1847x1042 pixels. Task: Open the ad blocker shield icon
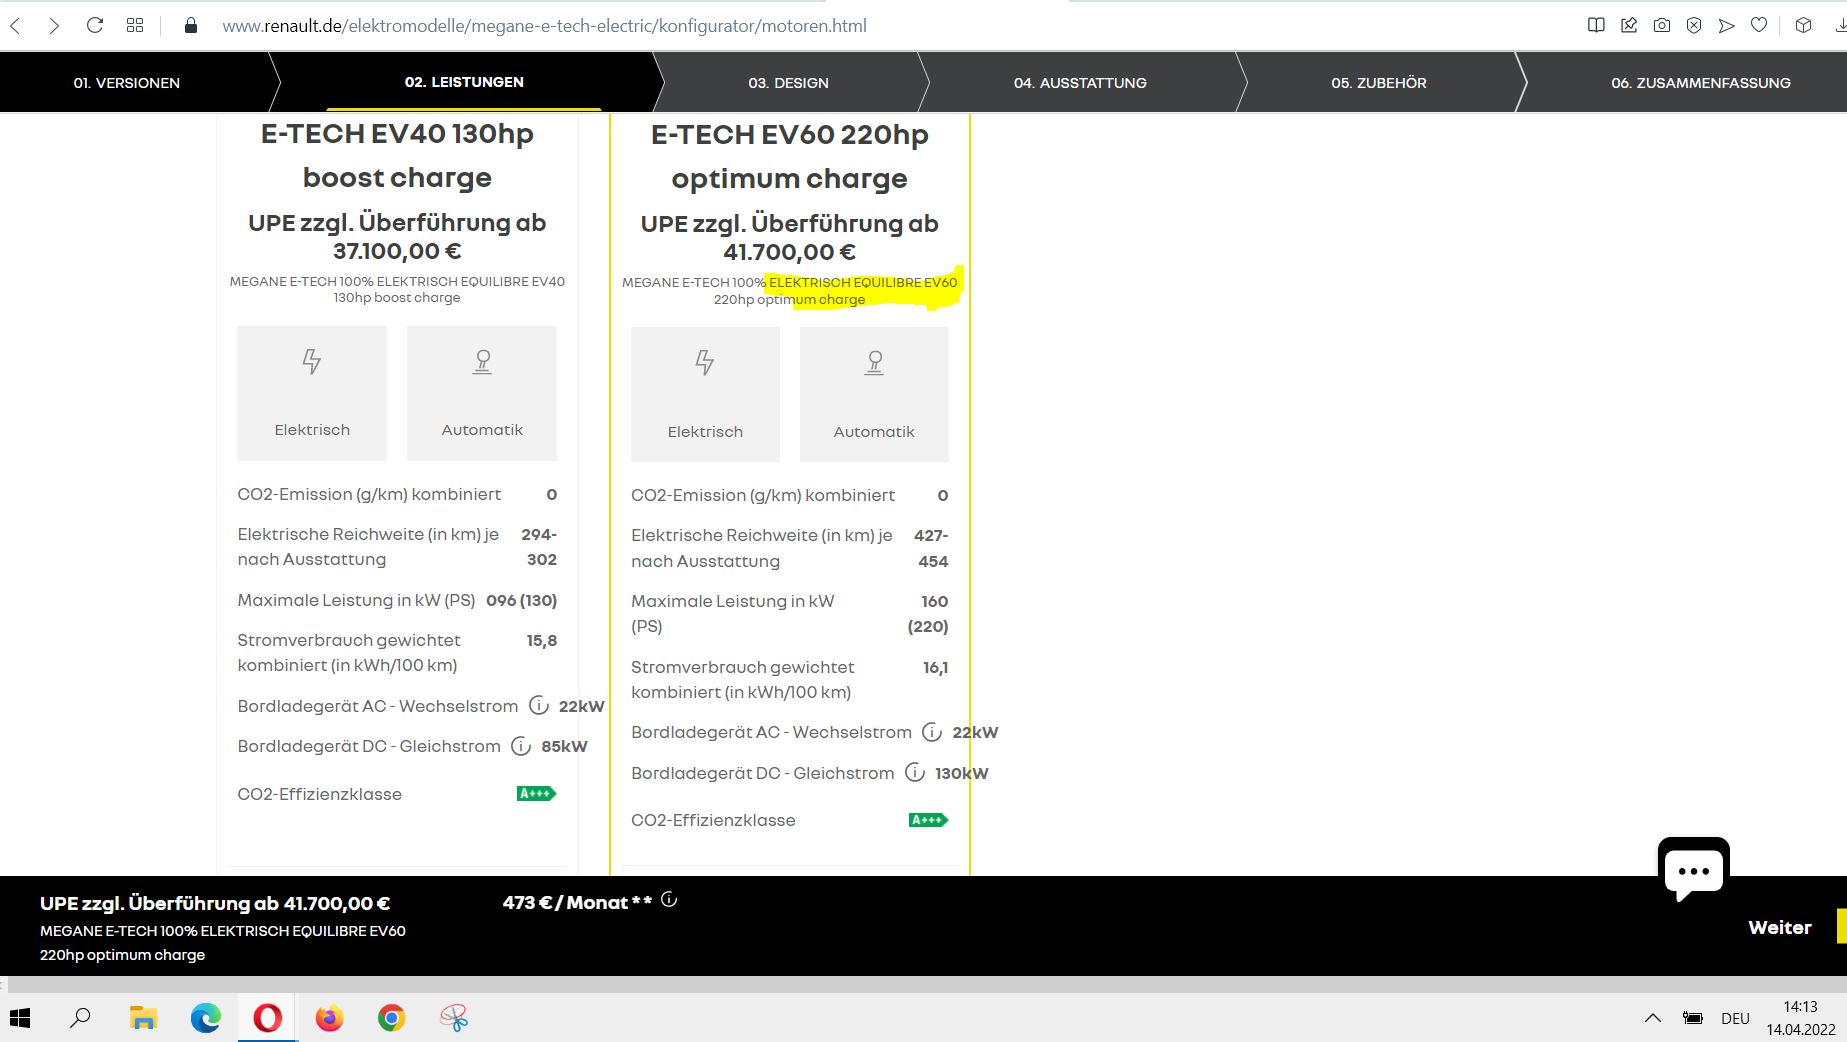coord(1694,26)
